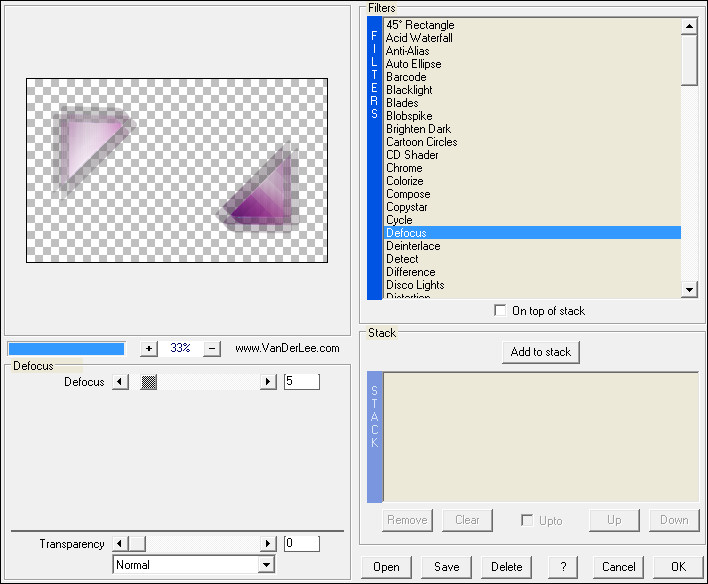708x584 pixels.
Task: Toggle the Upto checkbox
Action: 526,520
